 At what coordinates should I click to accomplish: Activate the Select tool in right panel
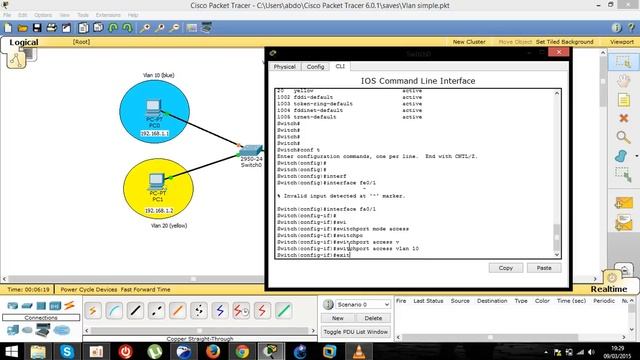pyautogui.click(x=623, y=62)
